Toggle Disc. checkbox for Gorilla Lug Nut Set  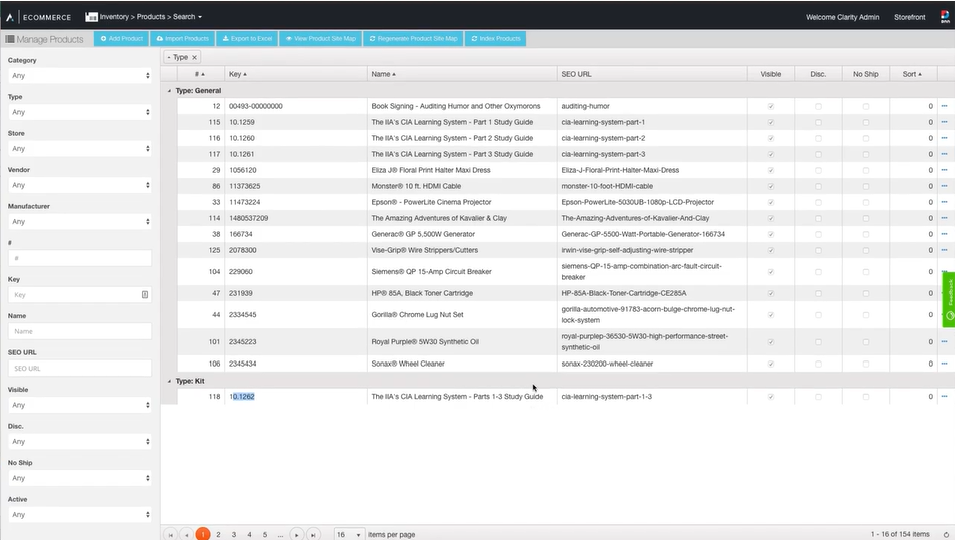point(818,315)
